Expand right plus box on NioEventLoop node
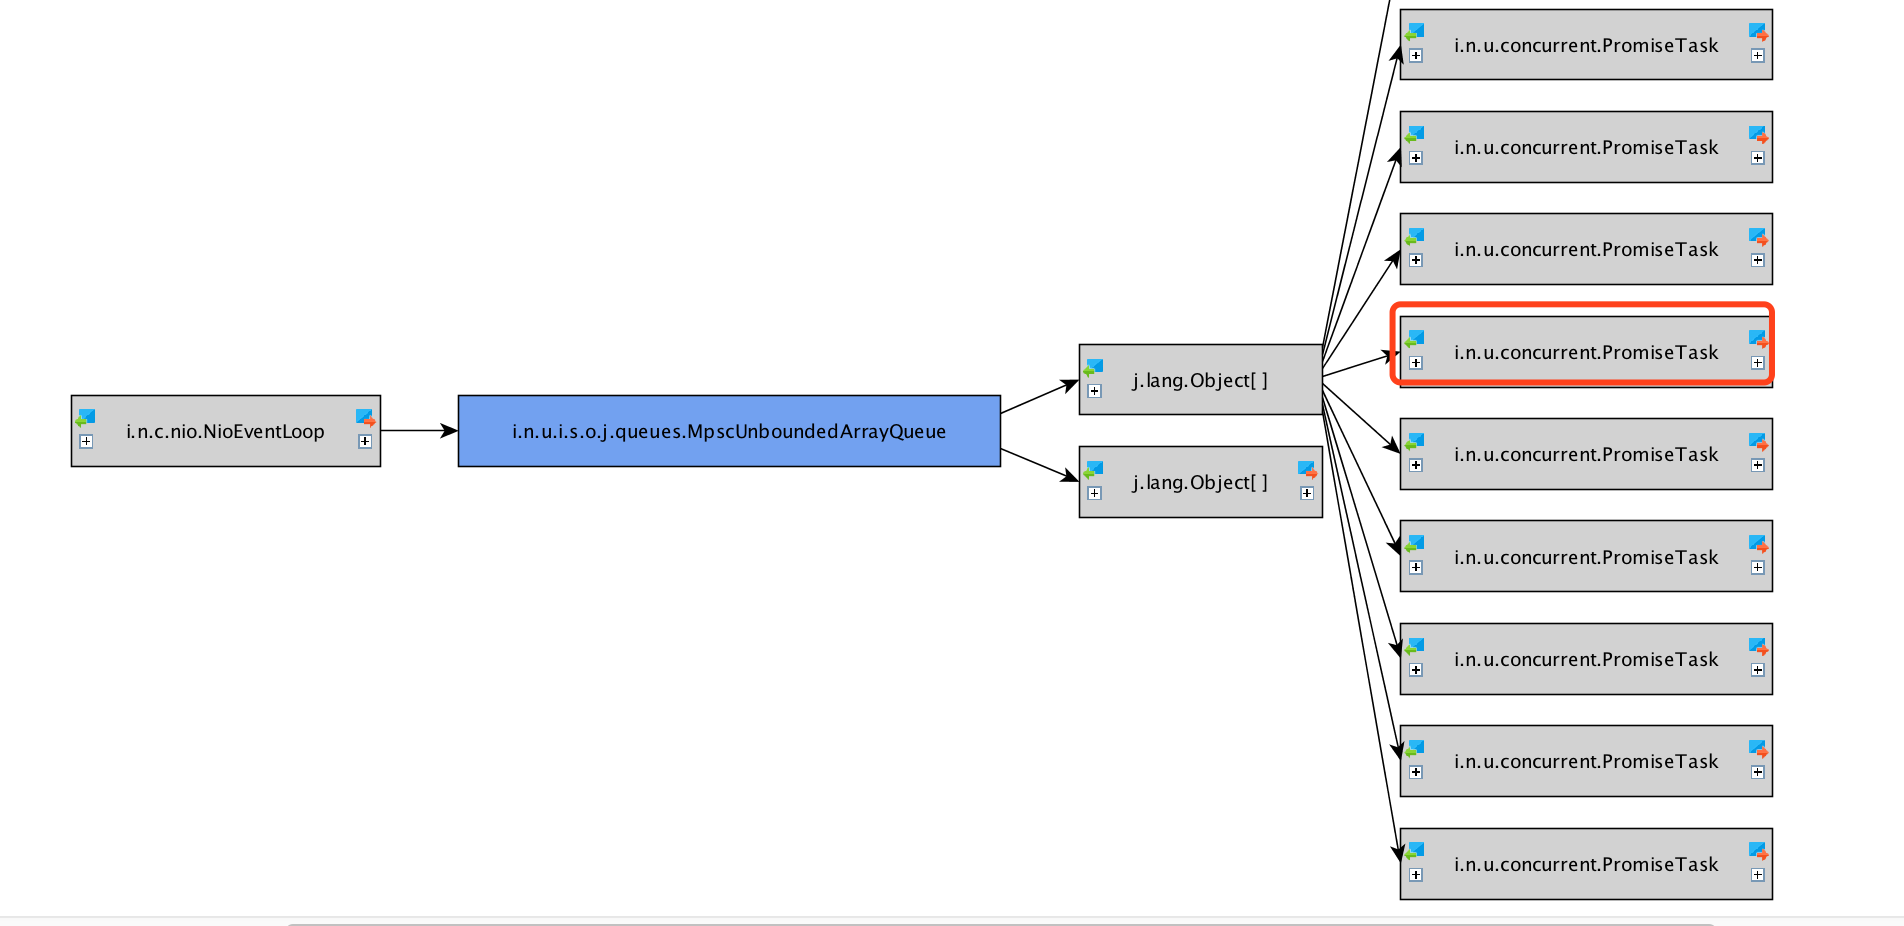 click(365, 442)
